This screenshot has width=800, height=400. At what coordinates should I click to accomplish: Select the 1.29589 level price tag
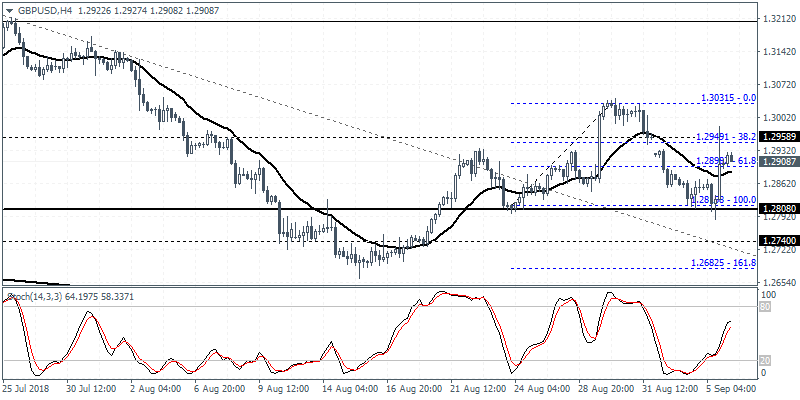(x=778, y=137)
